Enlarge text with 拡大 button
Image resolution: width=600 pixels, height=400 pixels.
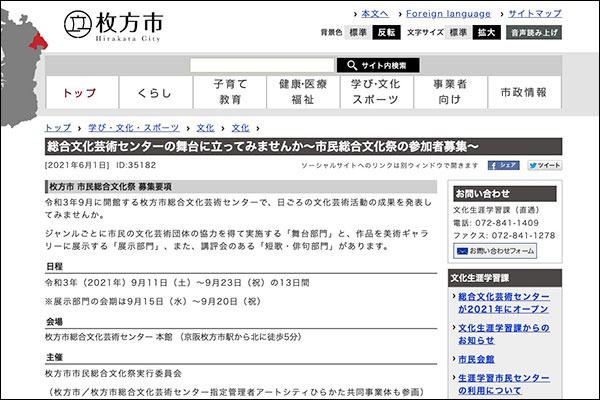(x=486, y=32)
